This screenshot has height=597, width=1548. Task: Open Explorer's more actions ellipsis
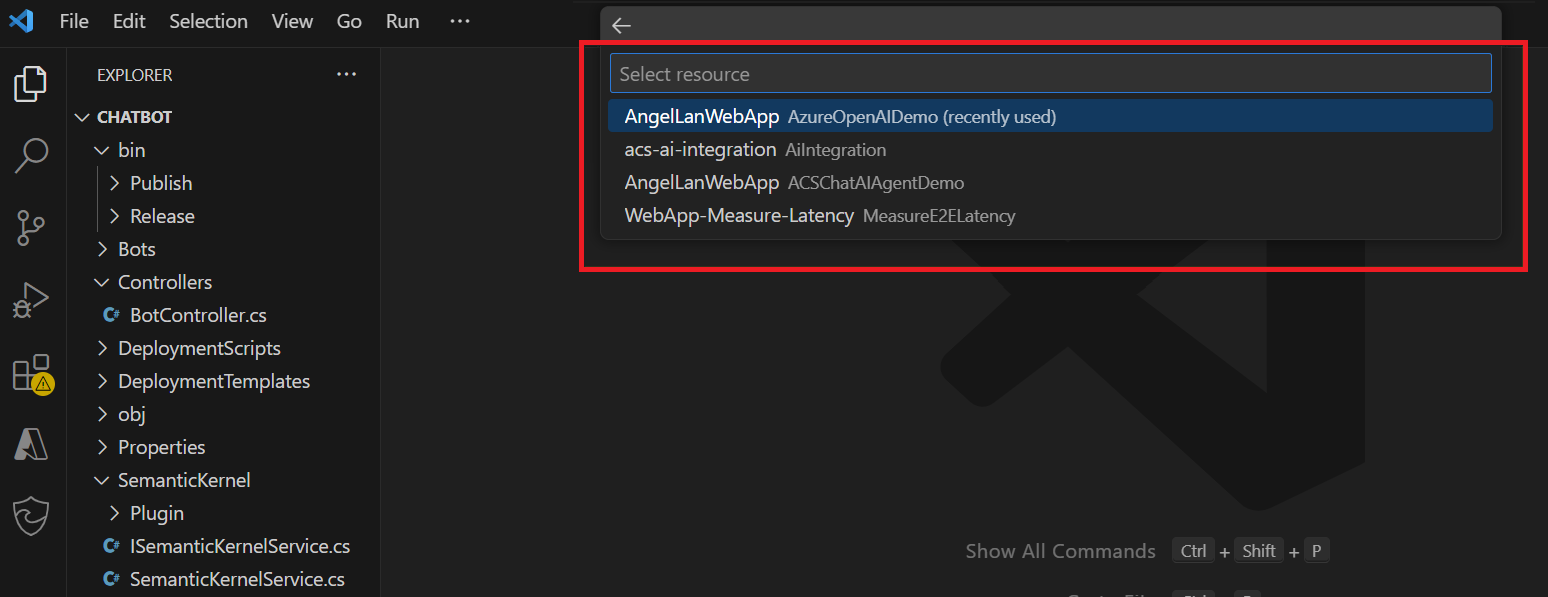(346, 74)
